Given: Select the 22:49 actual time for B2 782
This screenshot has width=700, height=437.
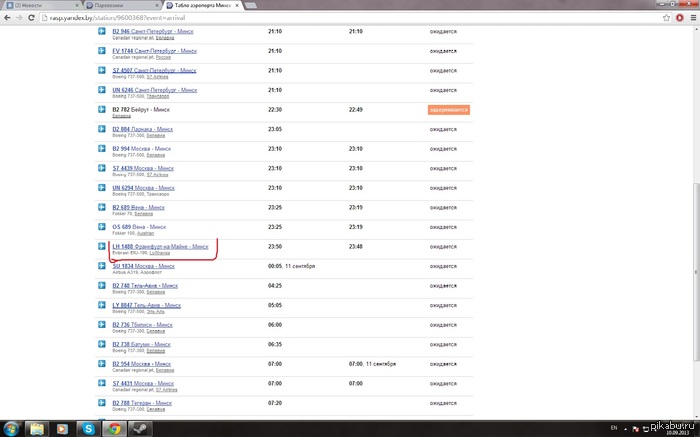Looking at the screenshot, I should 356,109.
